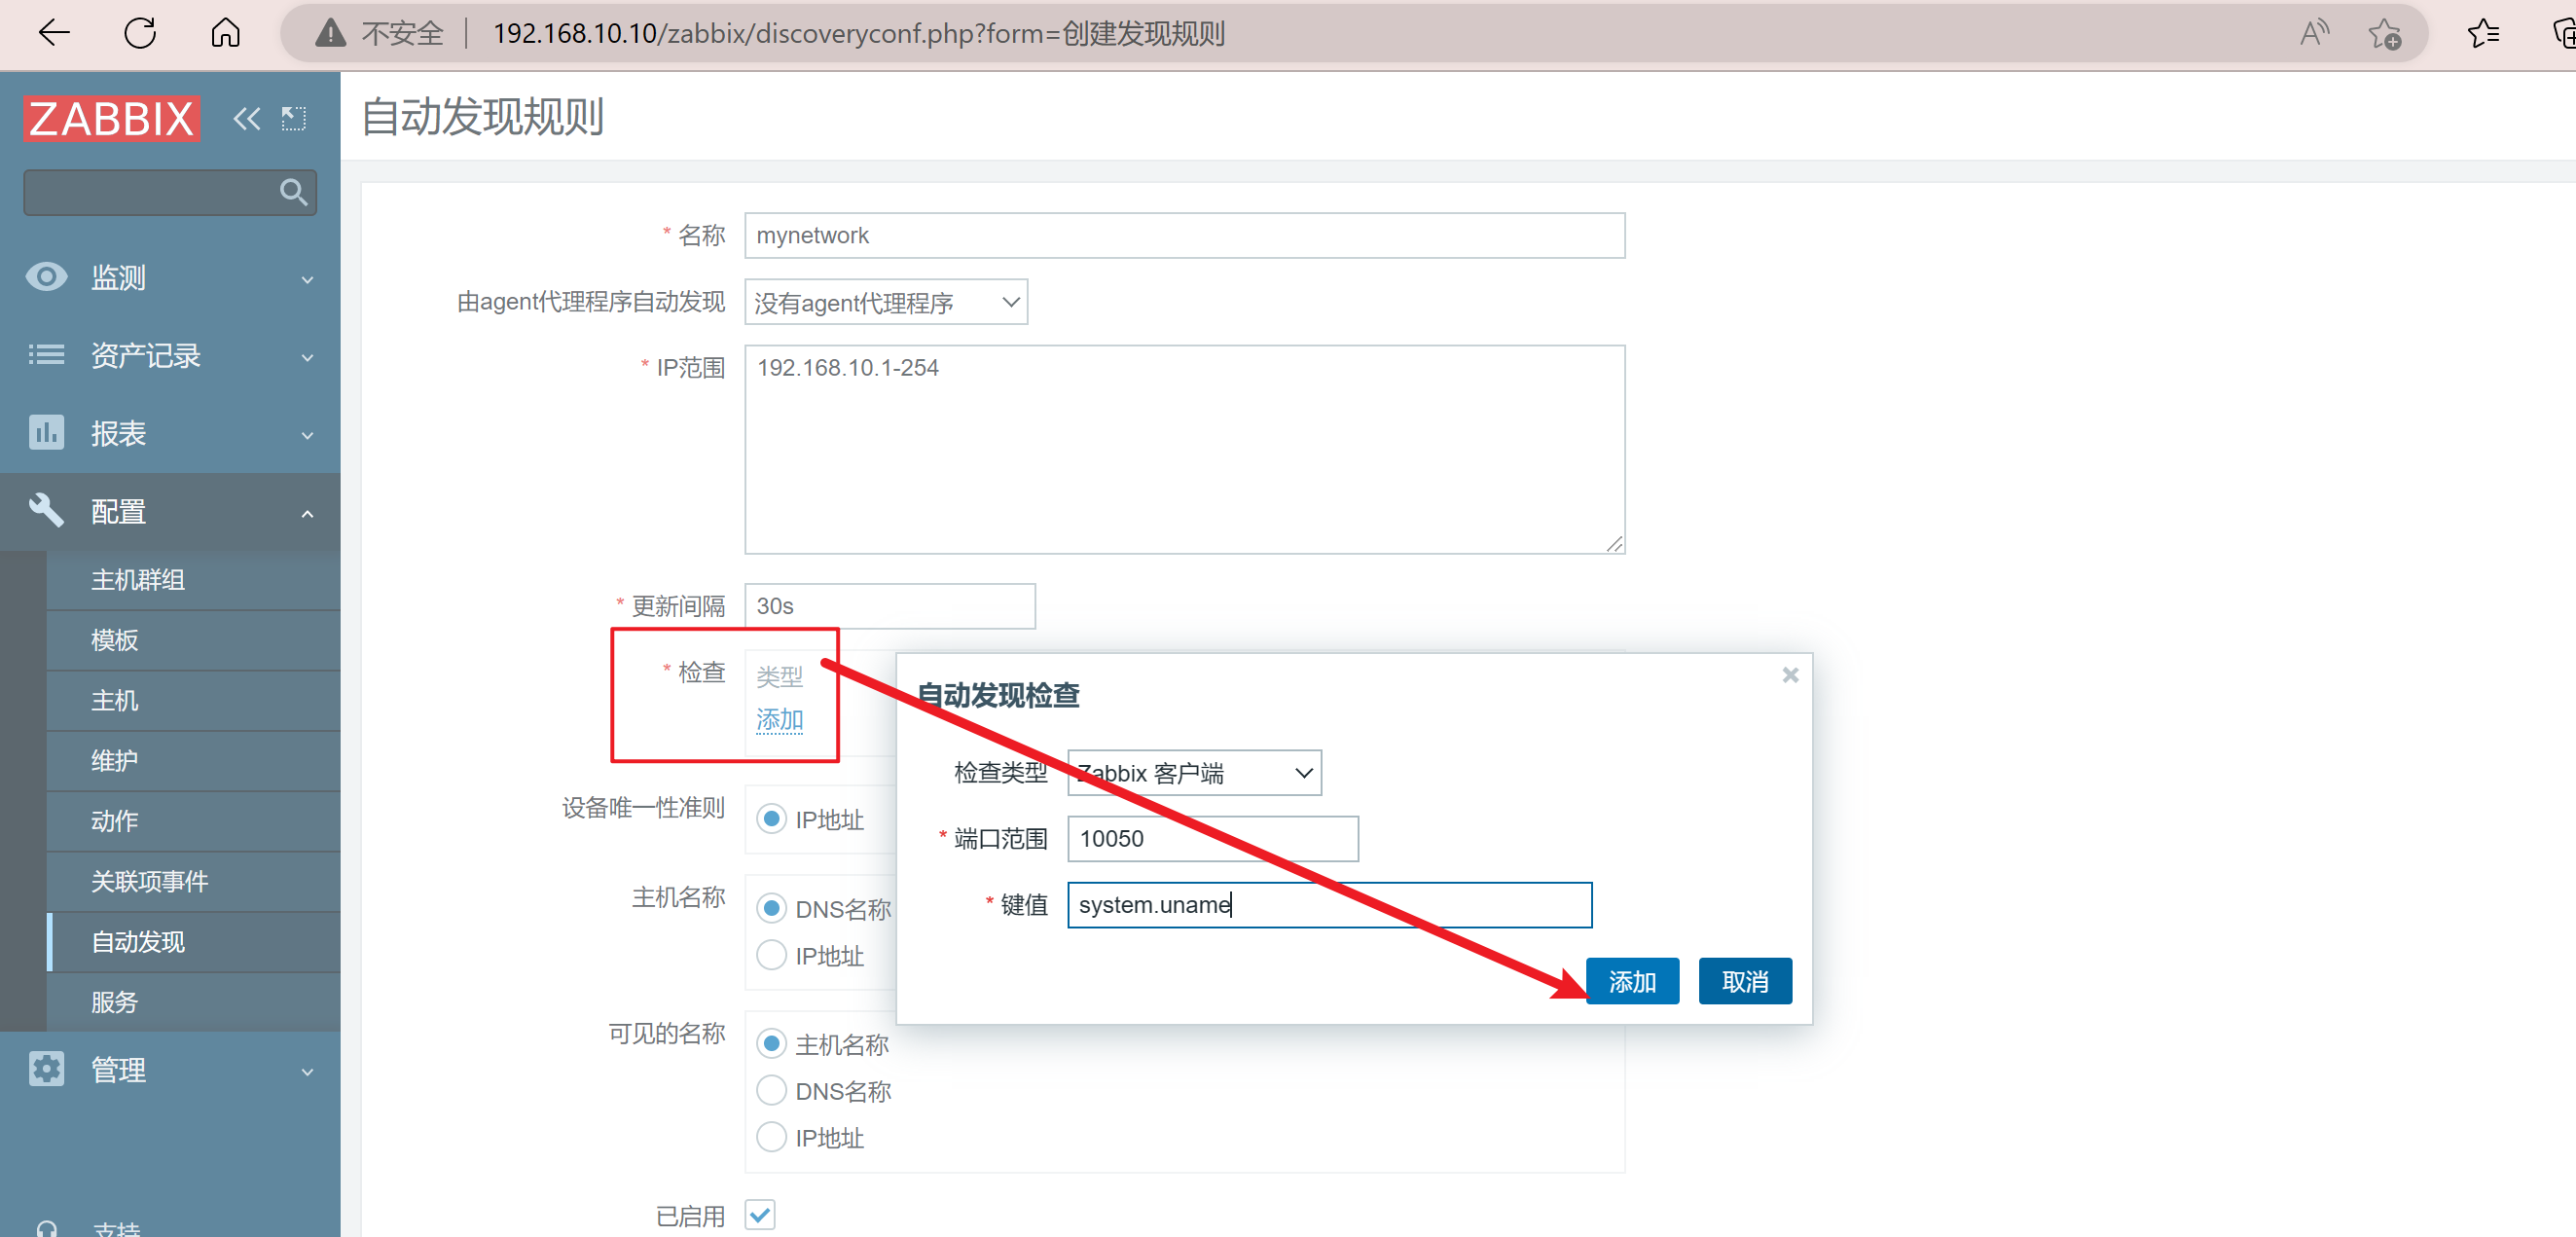This screenshot has height=1237, width=2576.
Task: Select 主机名称 for 可见的名称
Action: (771, 1044)
